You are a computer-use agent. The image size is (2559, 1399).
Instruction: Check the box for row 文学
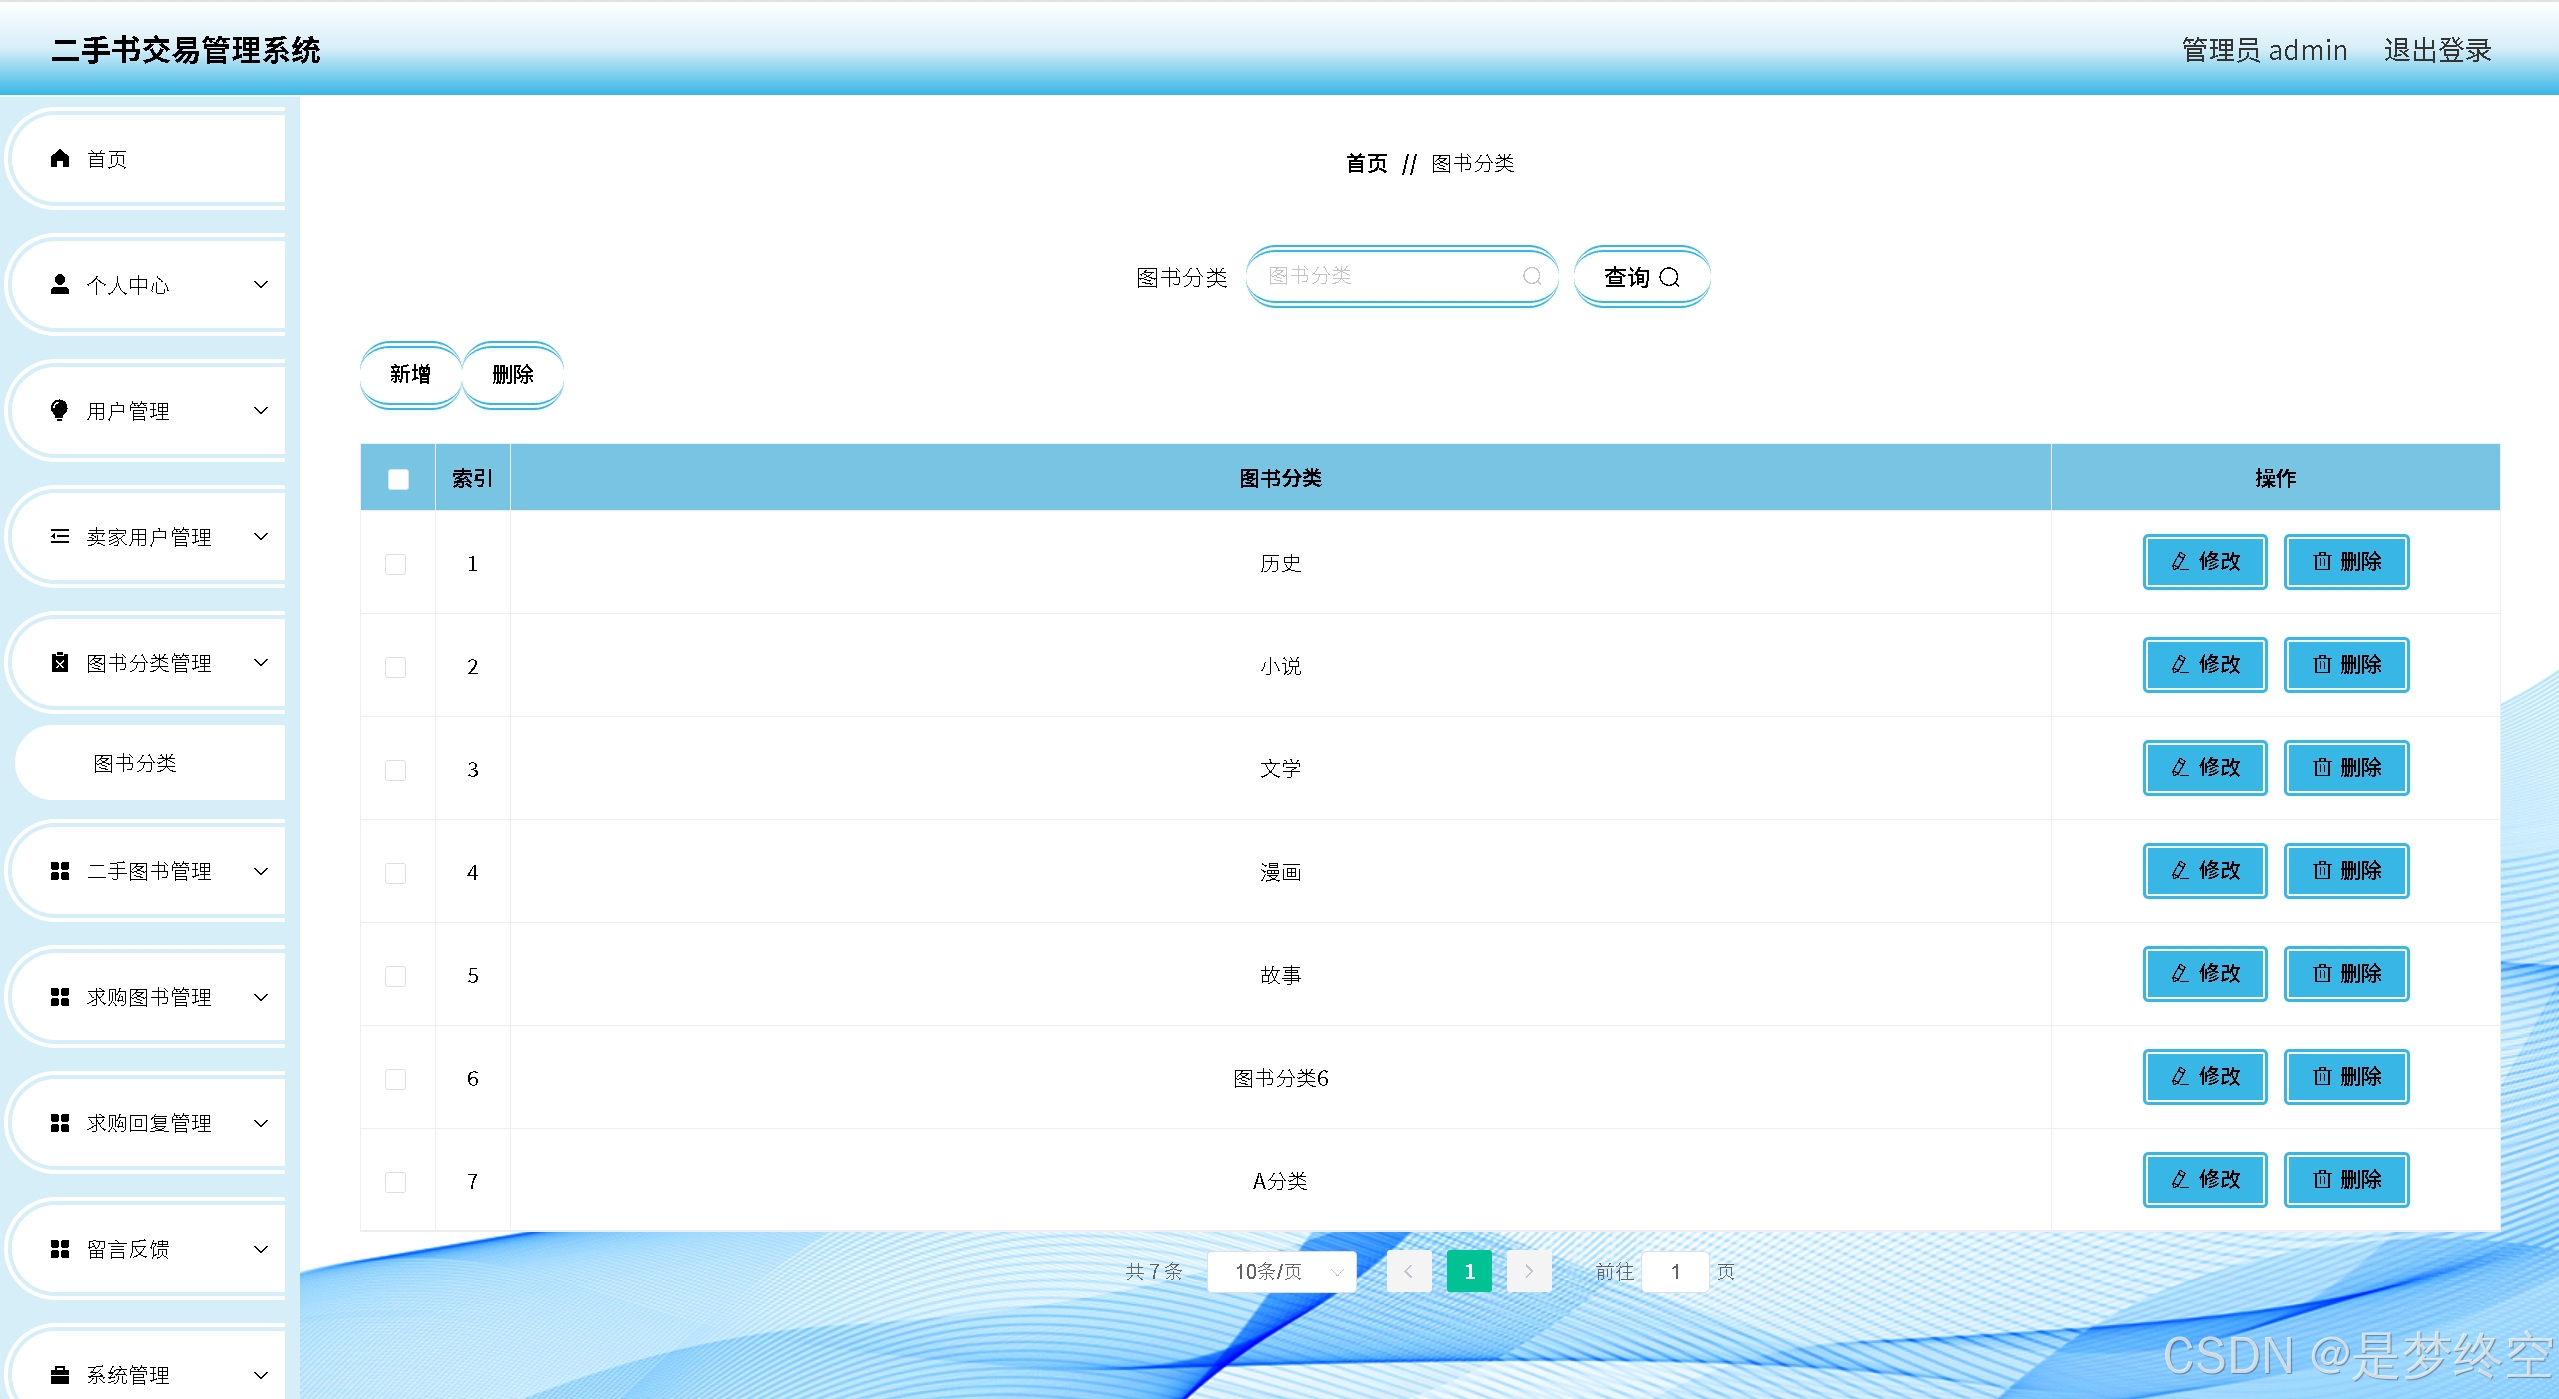[x=396, y=770]
